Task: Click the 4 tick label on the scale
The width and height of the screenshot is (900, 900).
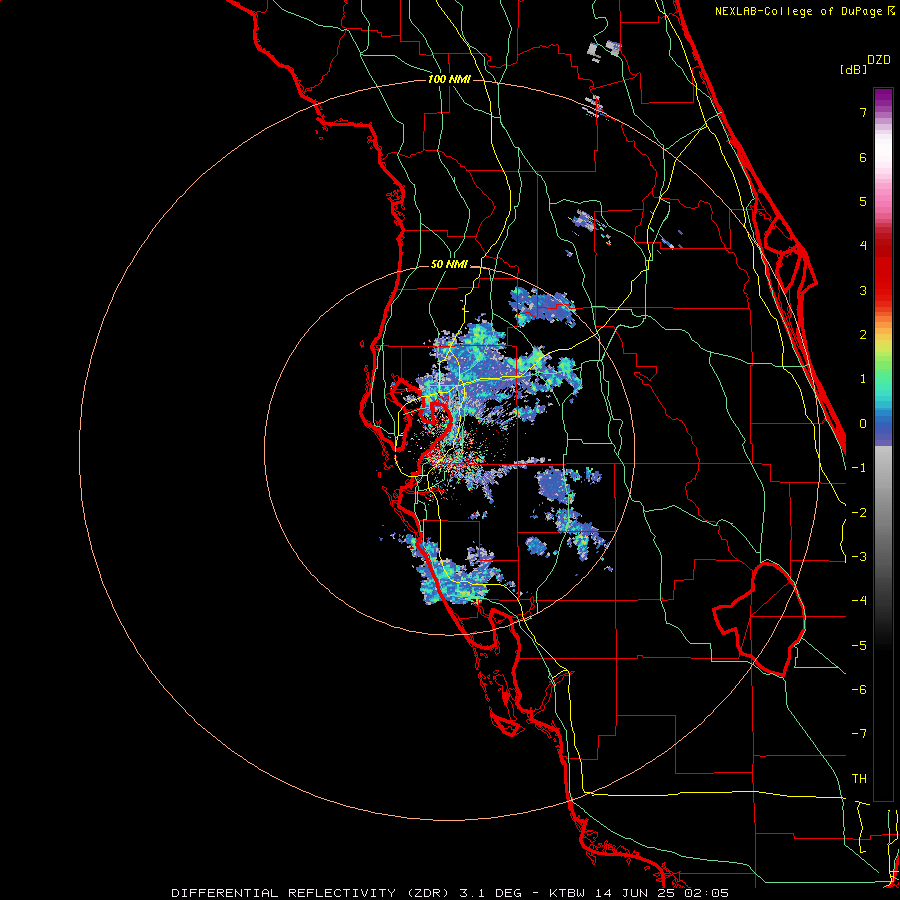Action: 863,246
